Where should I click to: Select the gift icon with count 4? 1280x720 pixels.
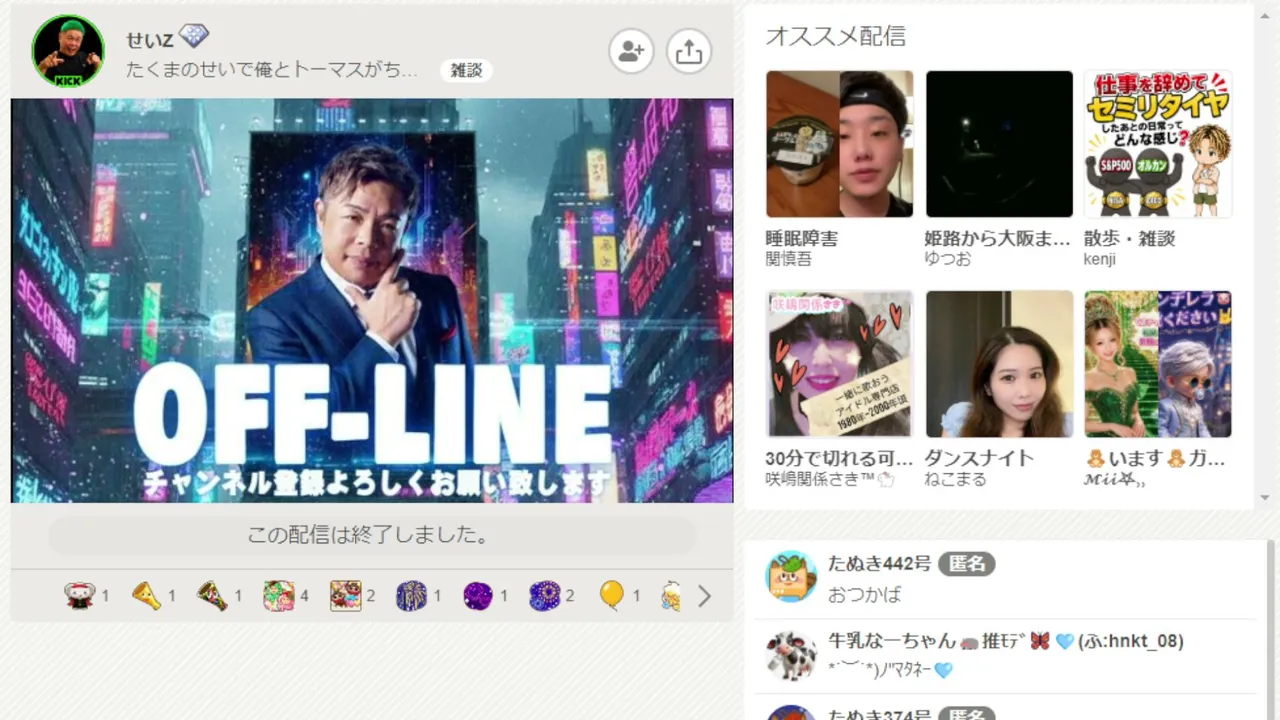279,596
